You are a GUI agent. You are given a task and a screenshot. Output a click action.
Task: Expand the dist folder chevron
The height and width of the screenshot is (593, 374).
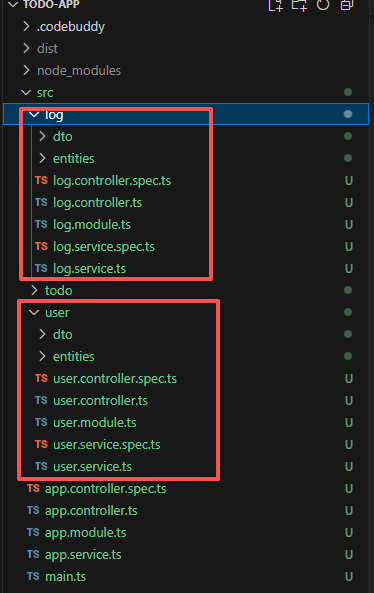click(x=26, y=48)
